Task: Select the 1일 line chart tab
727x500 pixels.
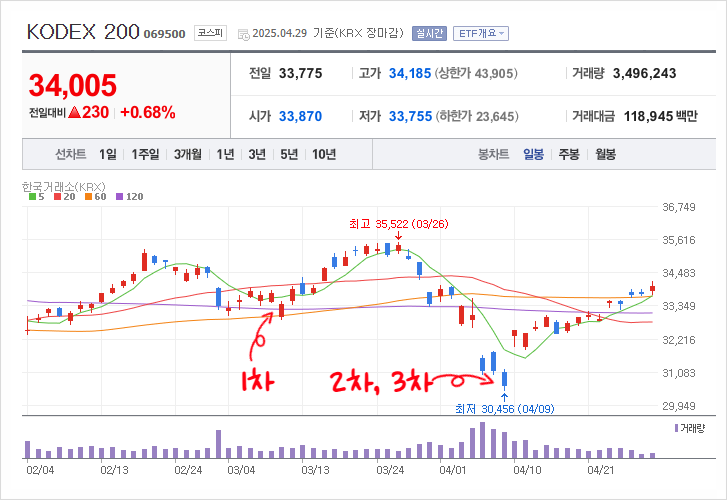Action: pos(108,154)
